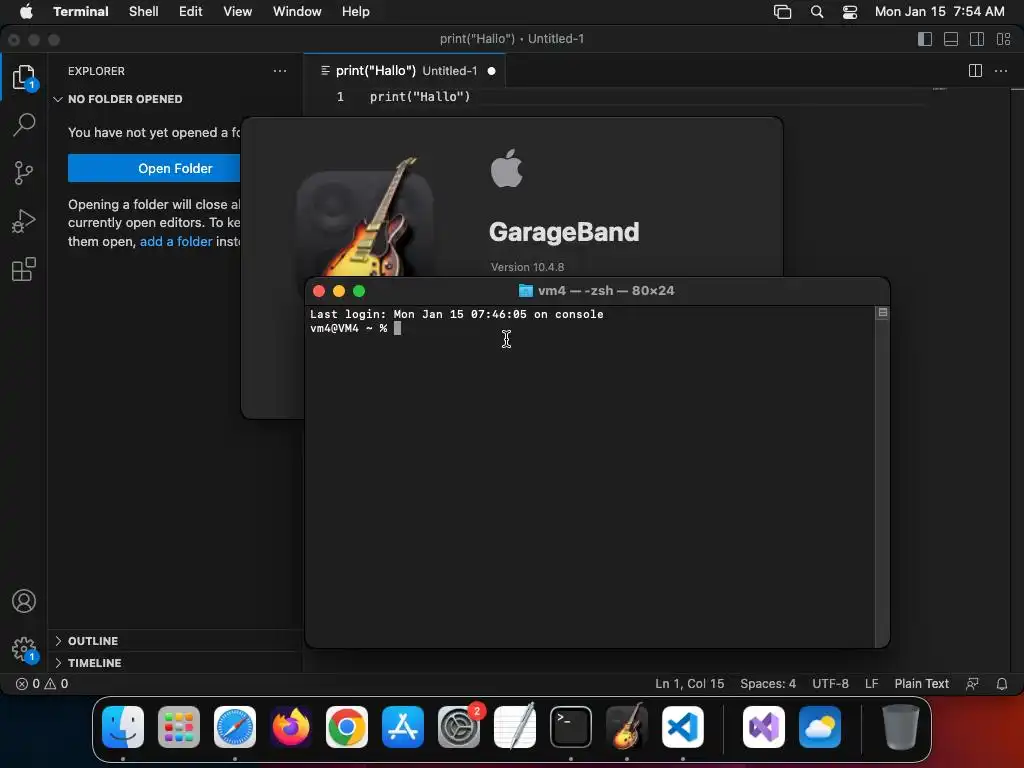
Task: Open App Store from the Dock
Action: pos(403,727)
